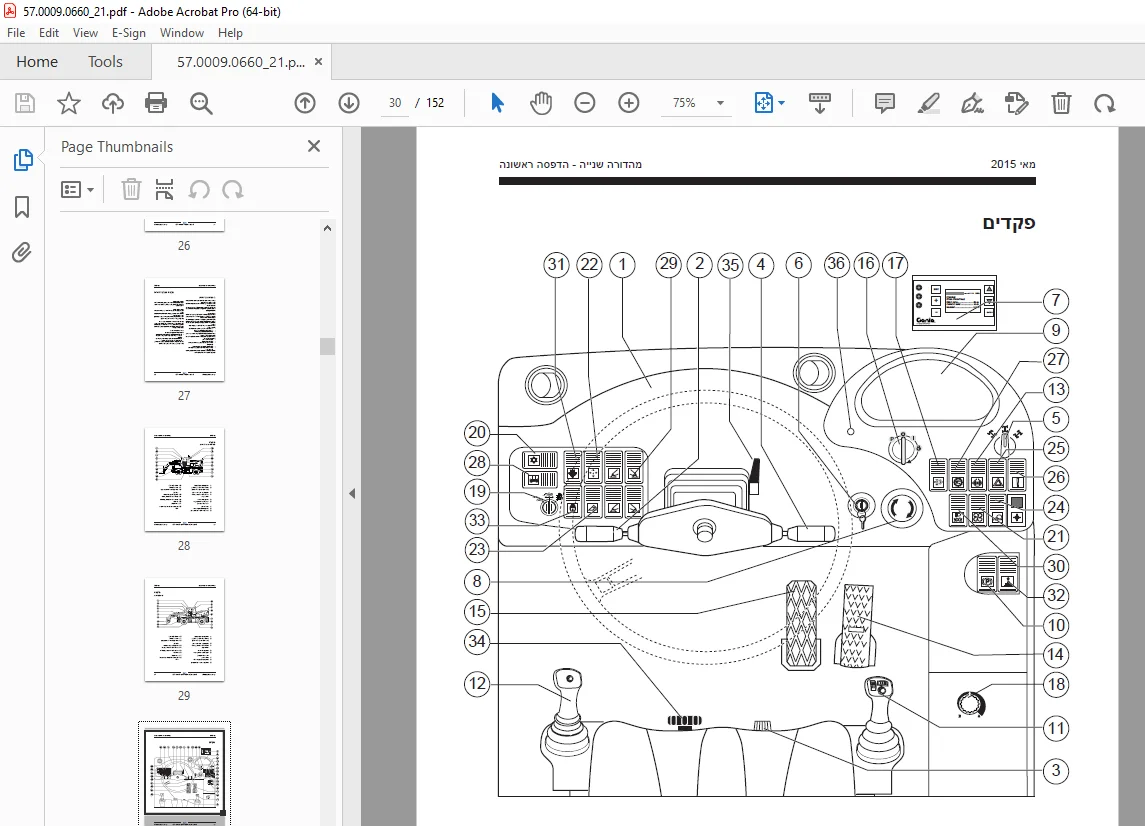
Task: Open thumbnail options dropdown menu
Action: (77, 190)
